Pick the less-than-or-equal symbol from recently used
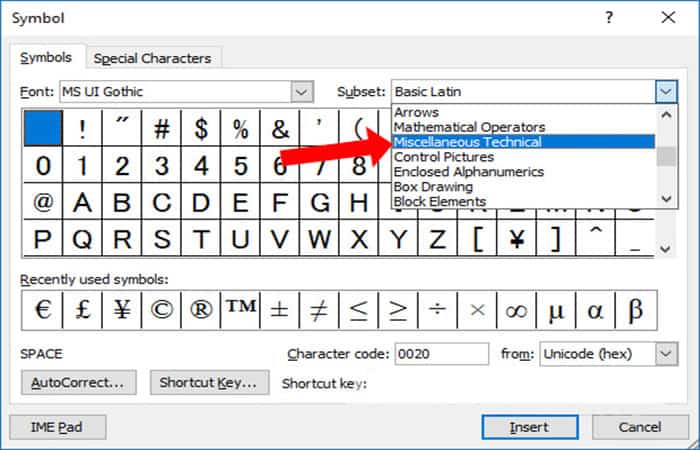The image size is (700, 450). click(359, 310)
